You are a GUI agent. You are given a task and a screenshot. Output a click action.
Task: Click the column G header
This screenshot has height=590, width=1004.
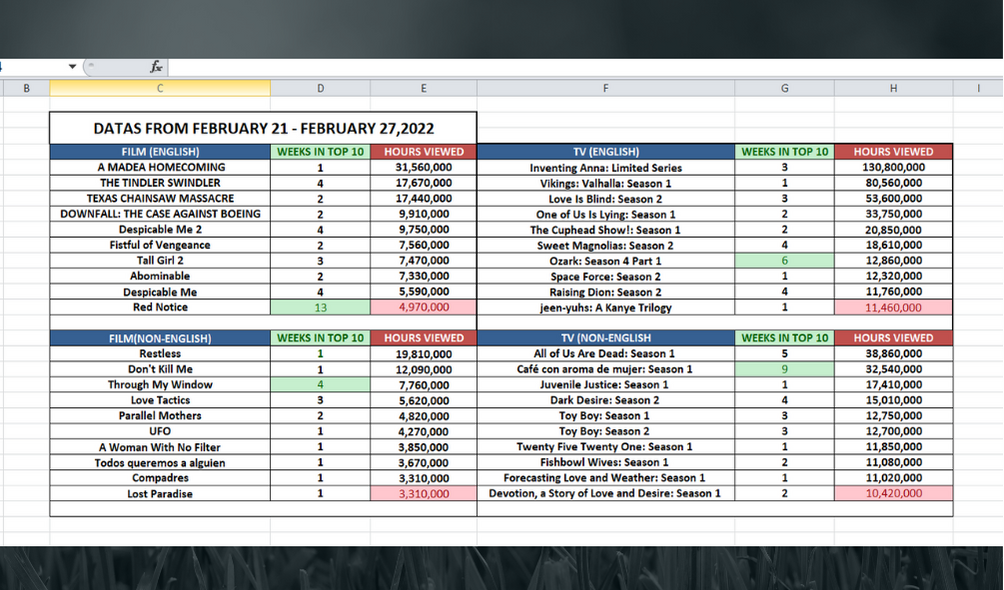coord(784,88)
